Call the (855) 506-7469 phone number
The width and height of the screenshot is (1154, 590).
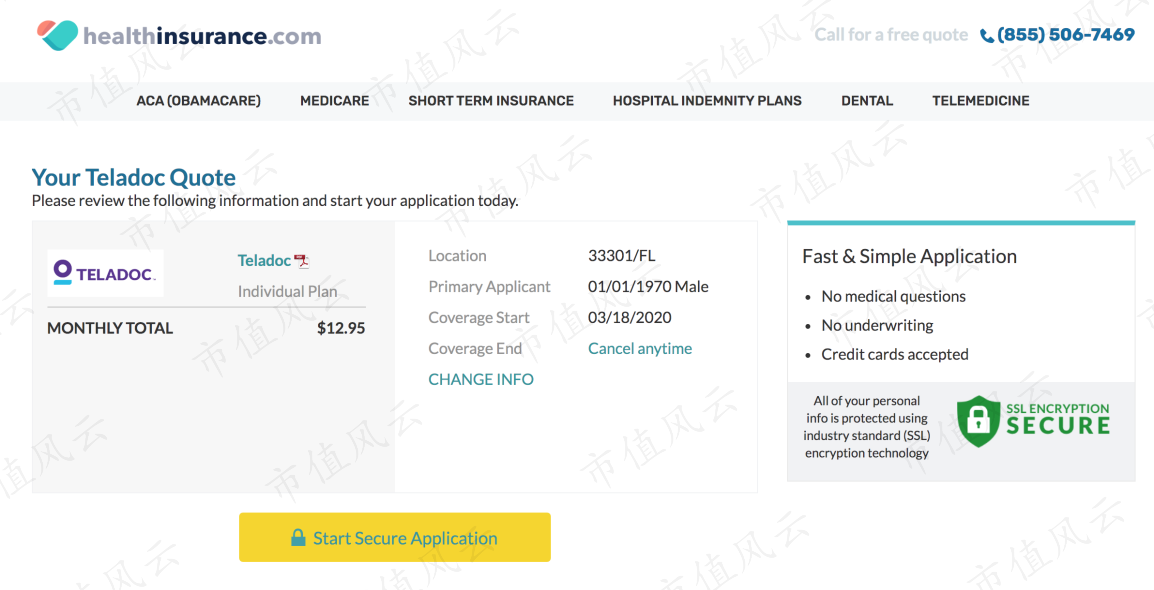(x=1066, y=35)
